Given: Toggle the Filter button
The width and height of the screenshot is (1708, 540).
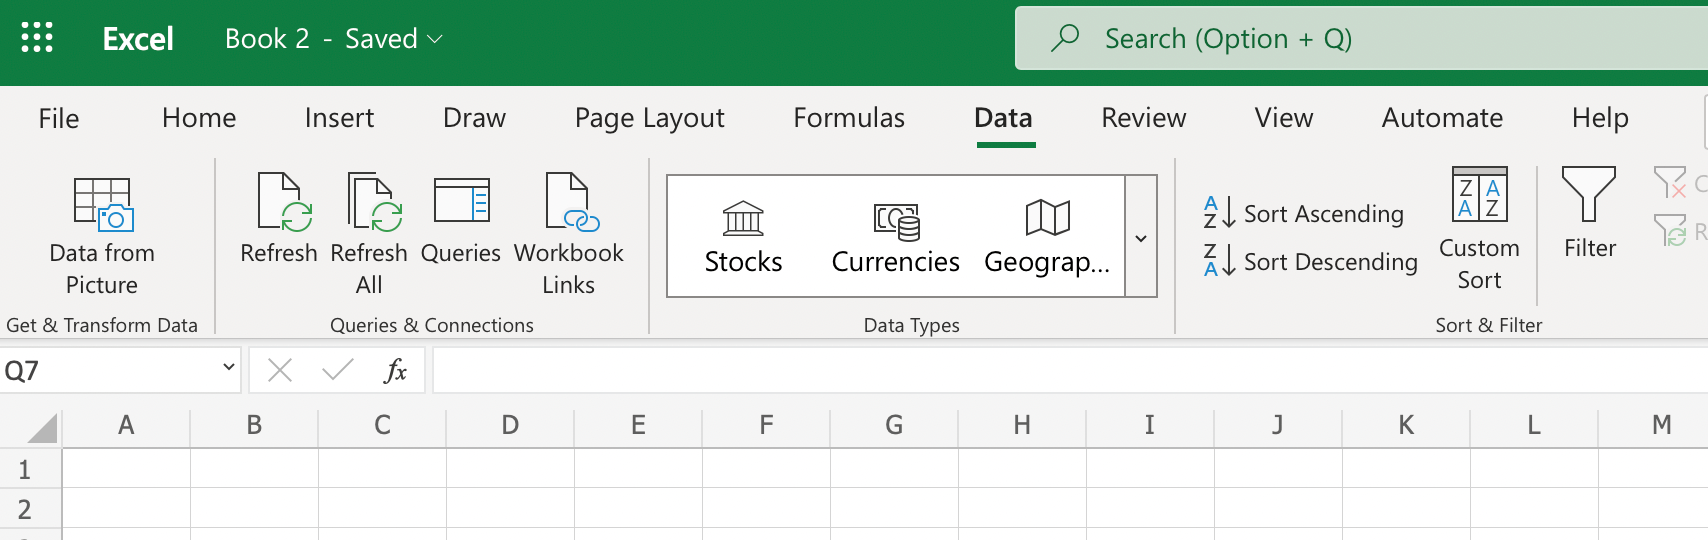Looking at the screenshot, I should coord(1589,213).
